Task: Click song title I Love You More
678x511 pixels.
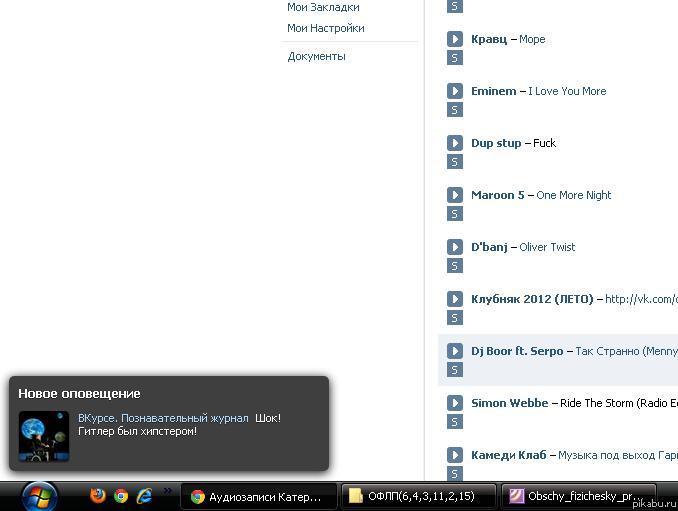Action: point(567,91)
